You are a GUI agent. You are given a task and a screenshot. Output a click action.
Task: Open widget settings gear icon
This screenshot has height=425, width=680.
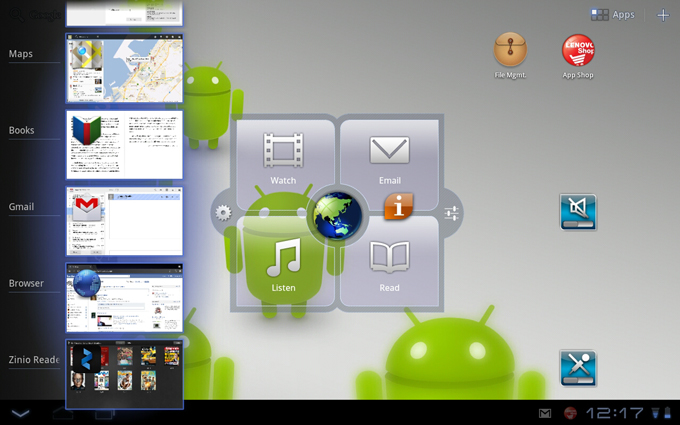tap(223, 213)
